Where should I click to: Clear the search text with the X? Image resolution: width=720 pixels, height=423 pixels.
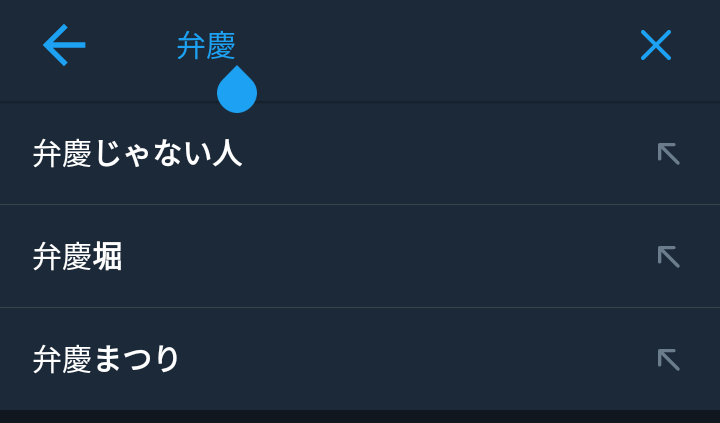pos(655,45)
